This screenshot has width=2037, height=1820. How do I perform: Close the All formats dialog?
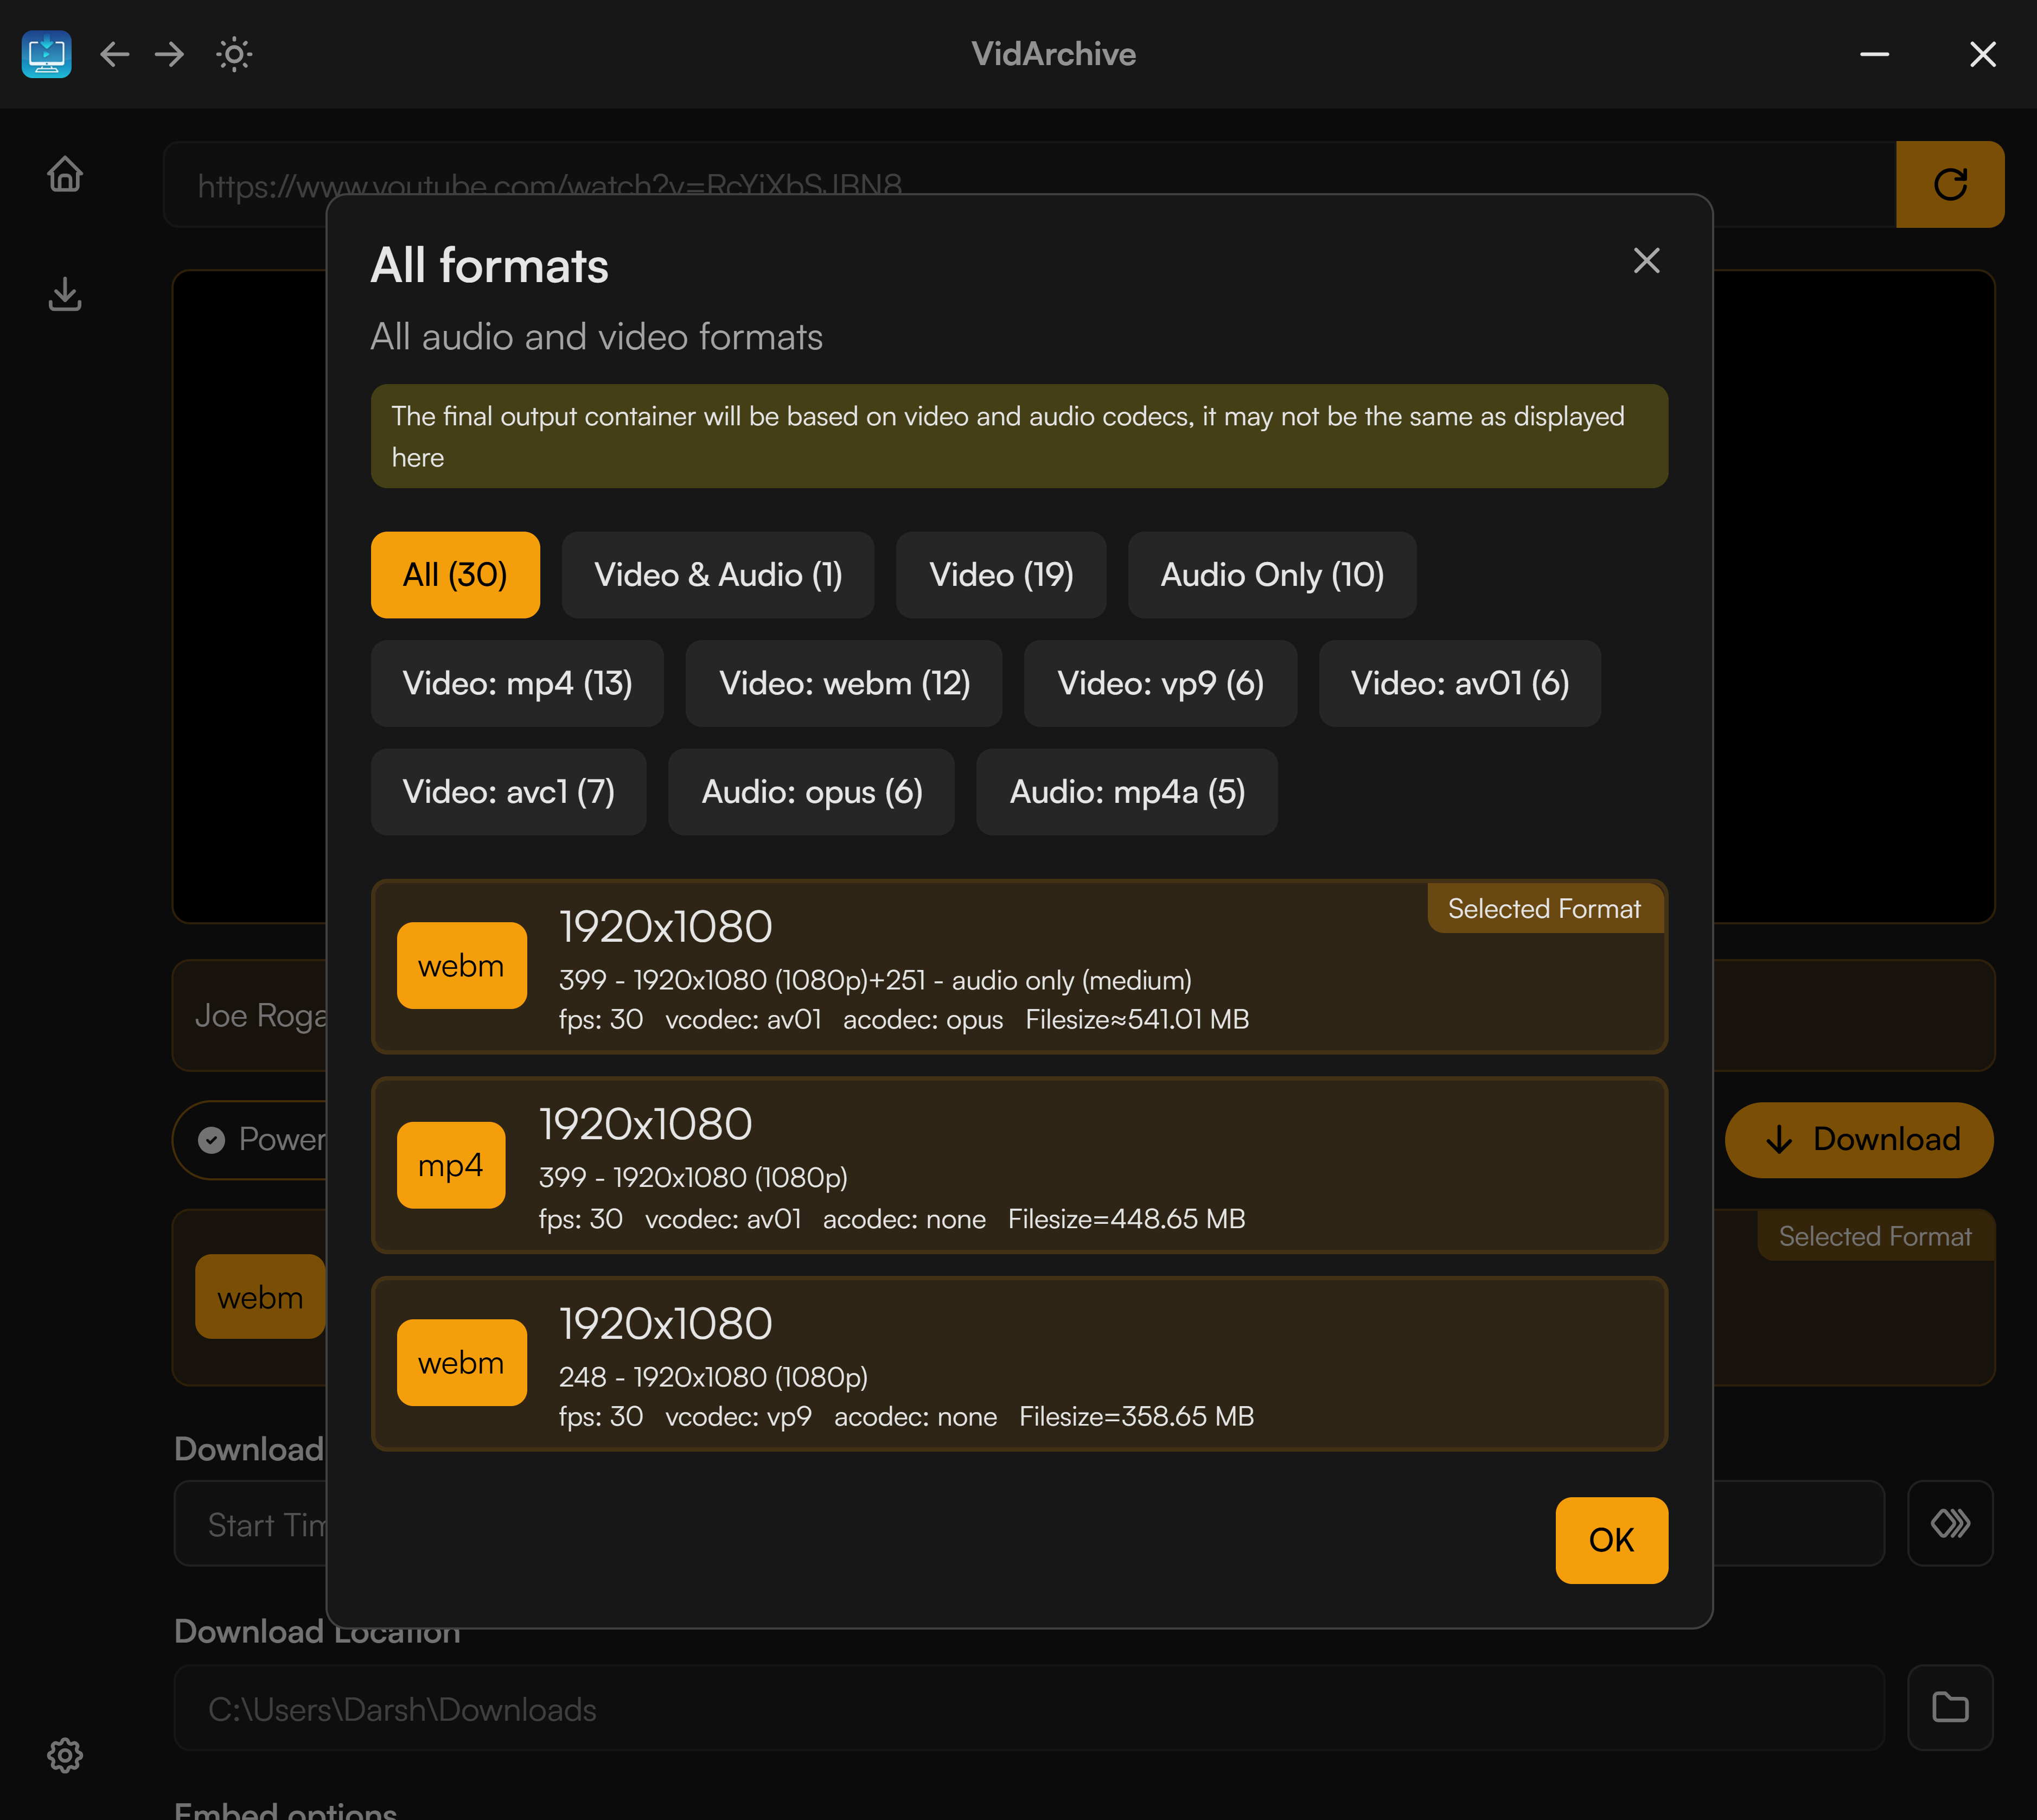[1646, 261]
